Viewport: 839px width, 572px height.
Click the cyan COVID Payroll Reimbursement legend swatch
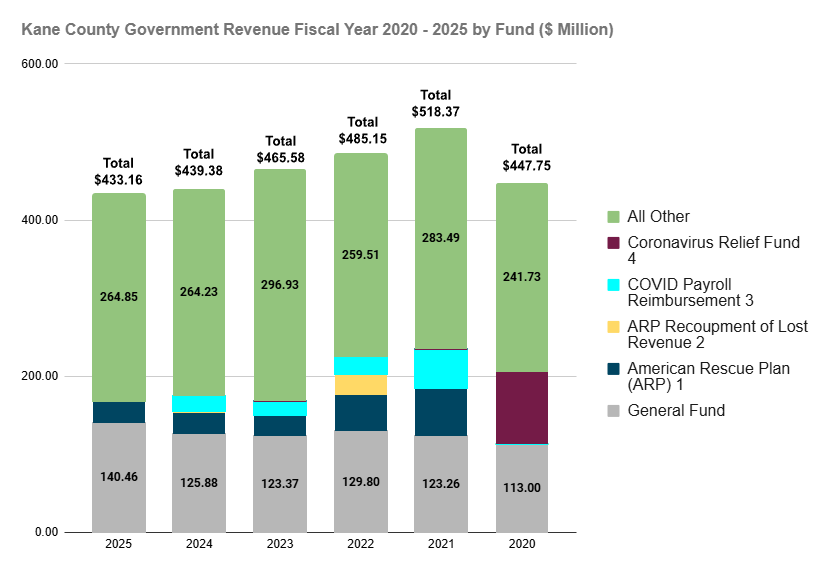click(613, 285)
